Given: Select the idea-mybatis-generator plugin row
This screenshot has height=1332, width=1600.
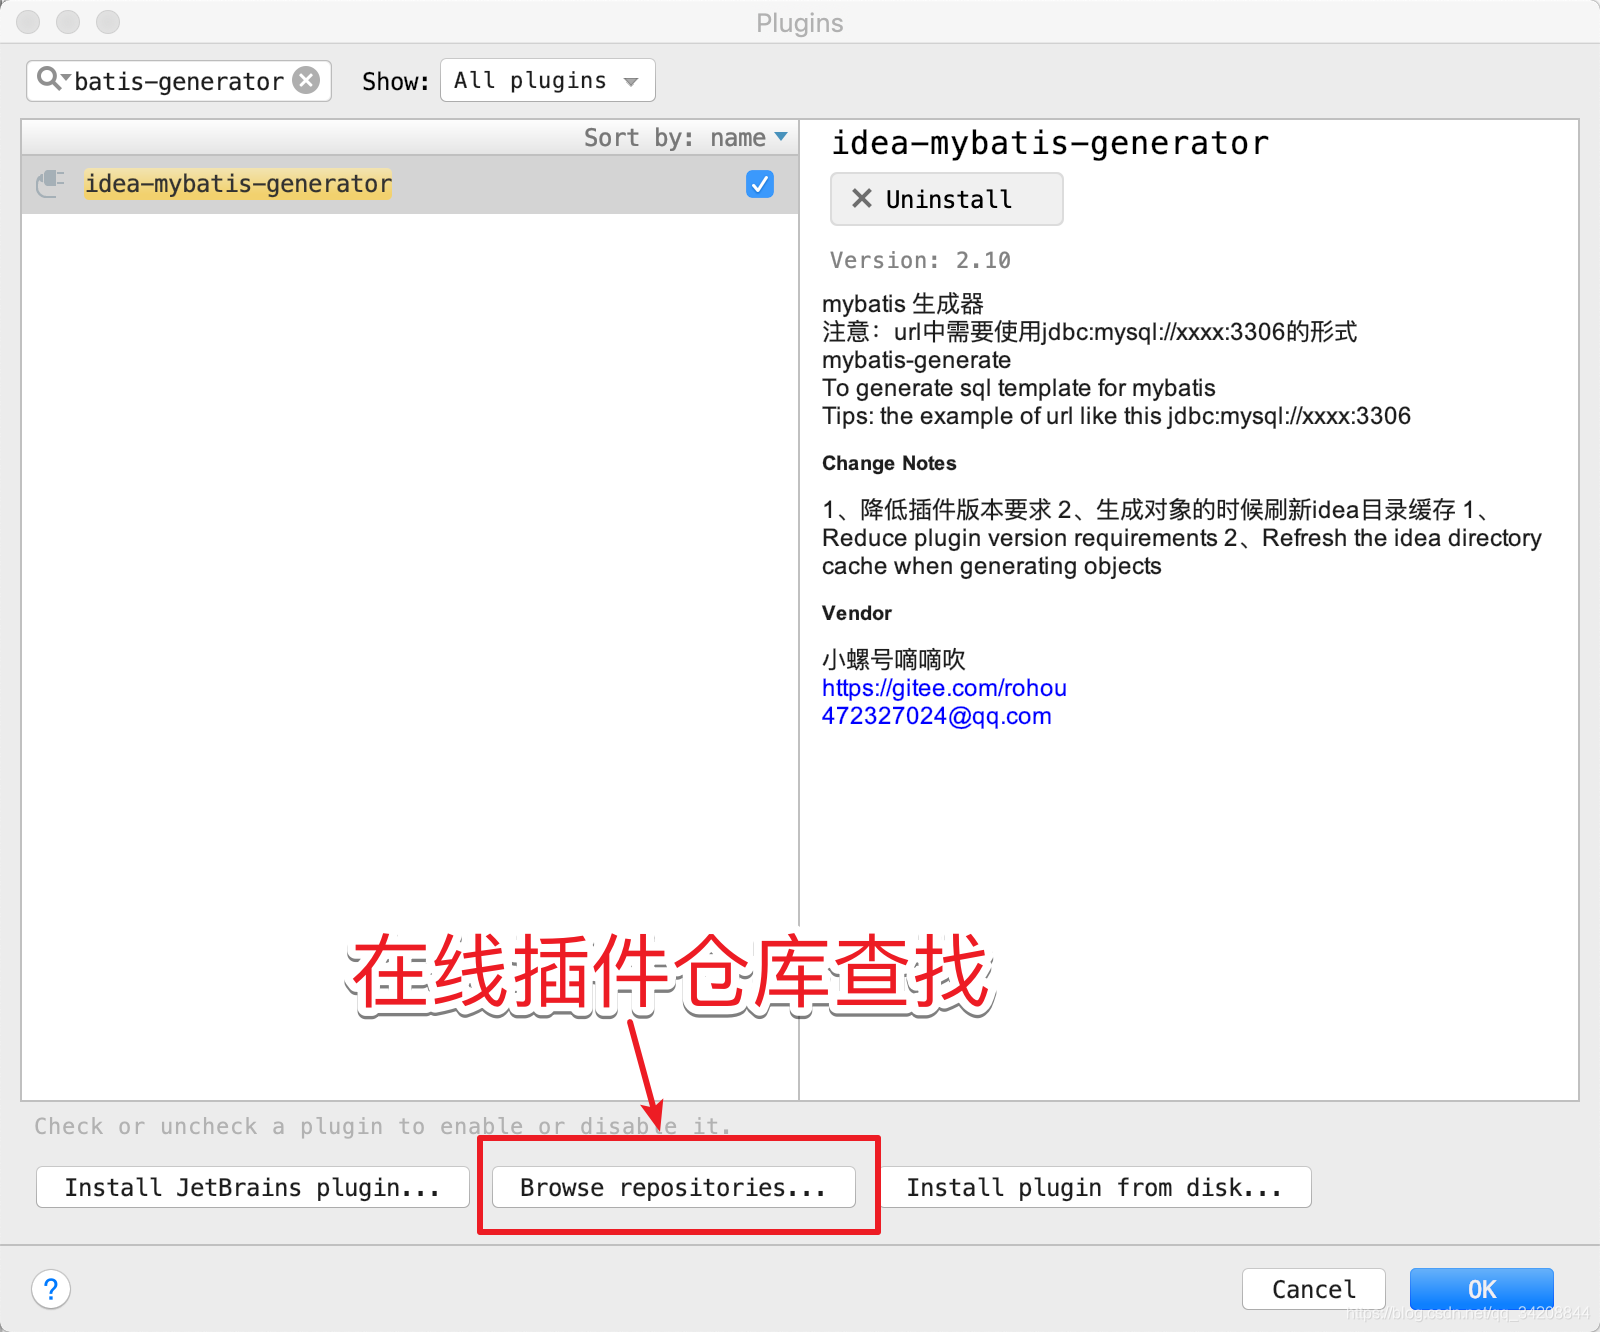Looking at the screenshot, I should pos(410,184).
